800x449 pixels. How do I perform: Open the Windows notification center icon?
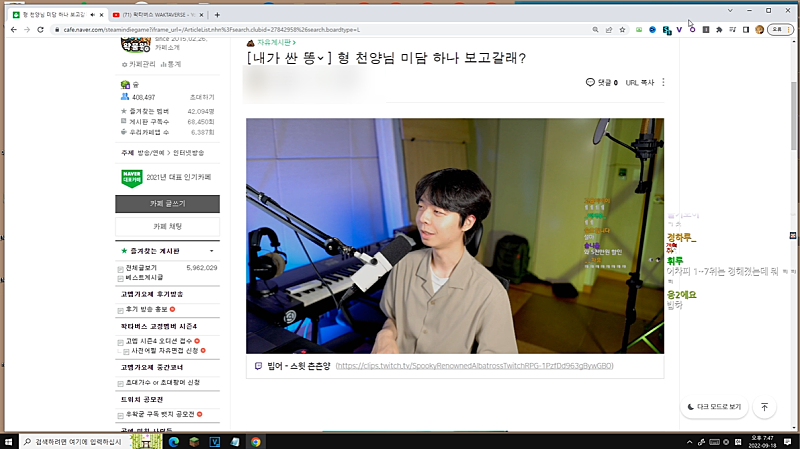tap(788, 442)
